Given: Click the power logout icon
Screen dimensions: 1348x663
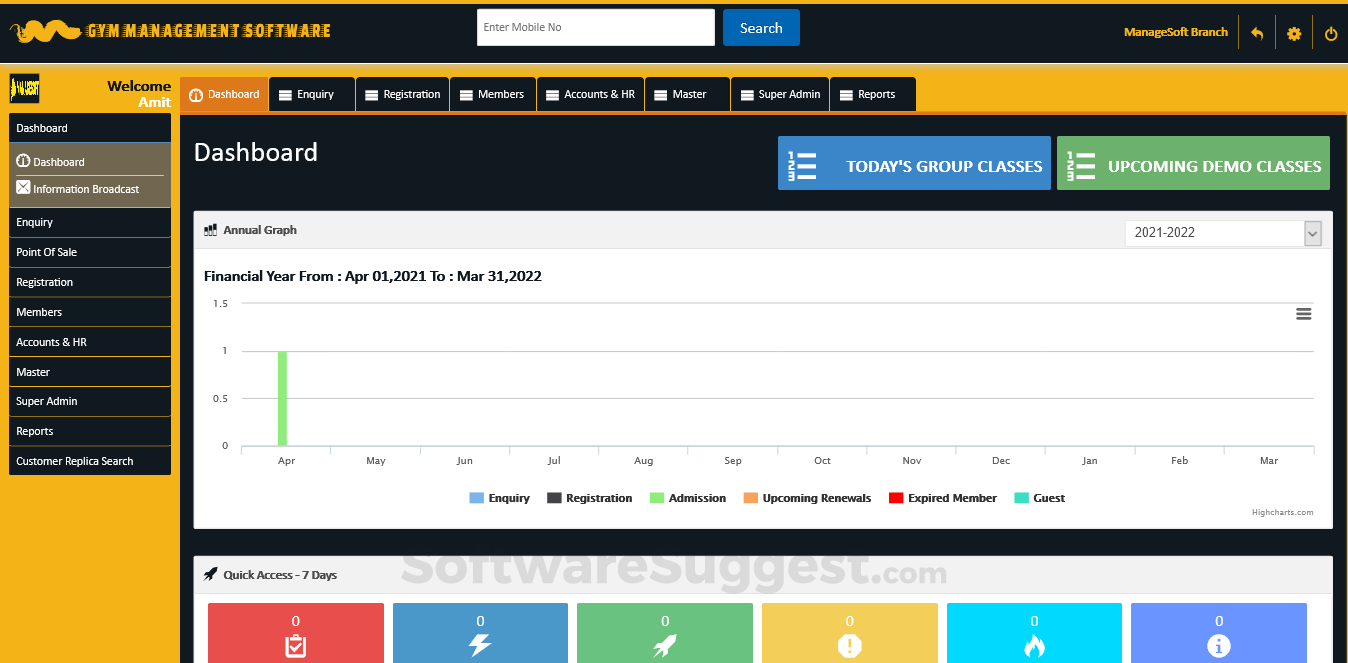Looking at the screenshot, I should [x=1330, y=34].
